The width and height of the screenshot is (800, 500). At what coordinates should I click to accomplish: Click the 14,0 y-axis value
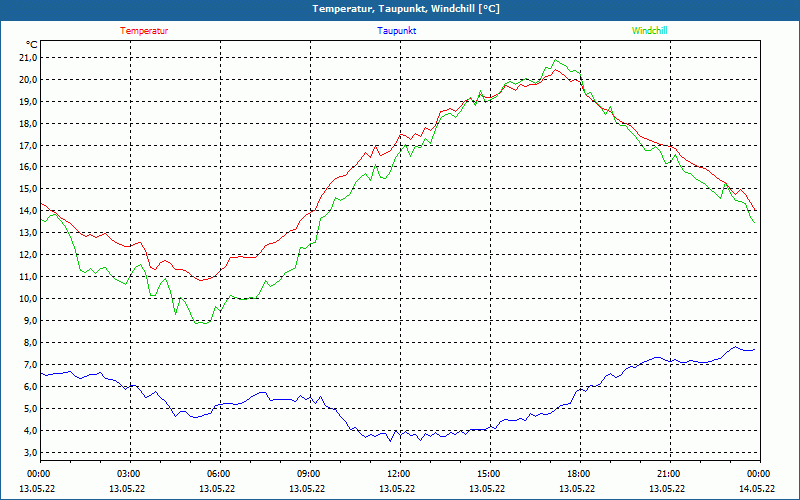(x=29, y=211)
